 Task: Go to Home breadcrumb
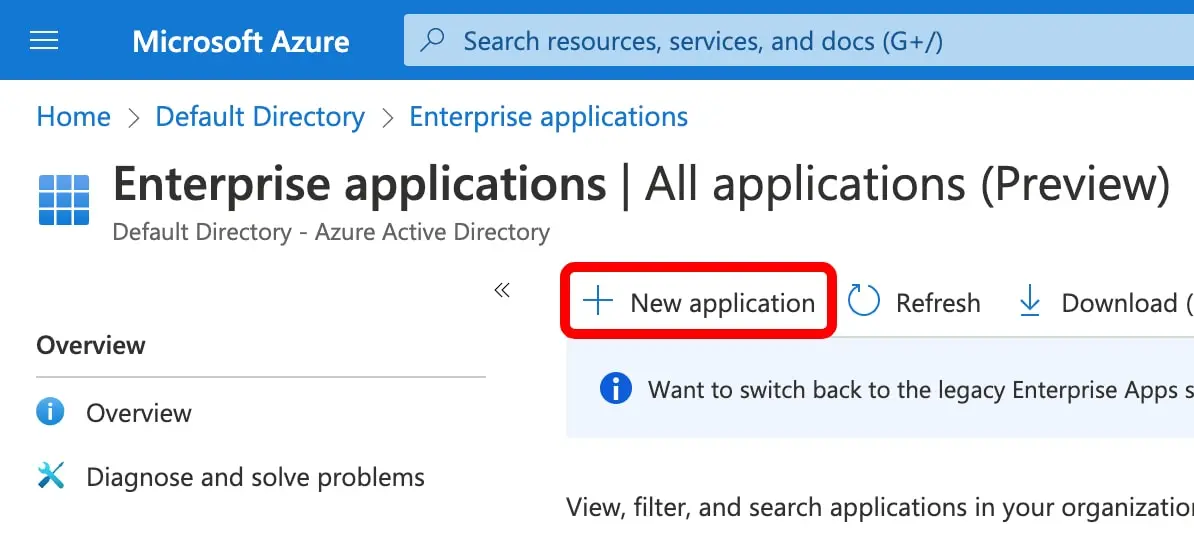(x=74, y=117)
